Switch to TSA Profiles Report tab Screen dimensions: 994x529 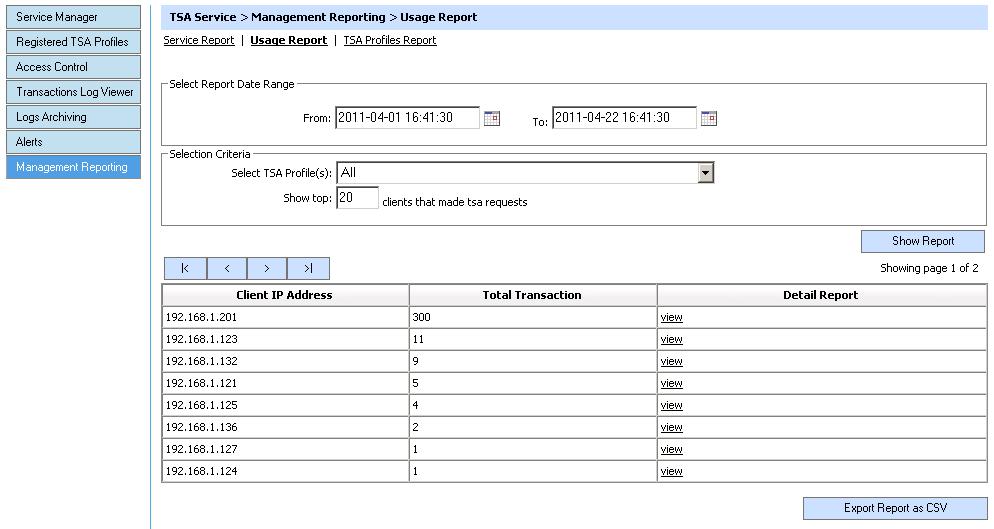point(390,40)
